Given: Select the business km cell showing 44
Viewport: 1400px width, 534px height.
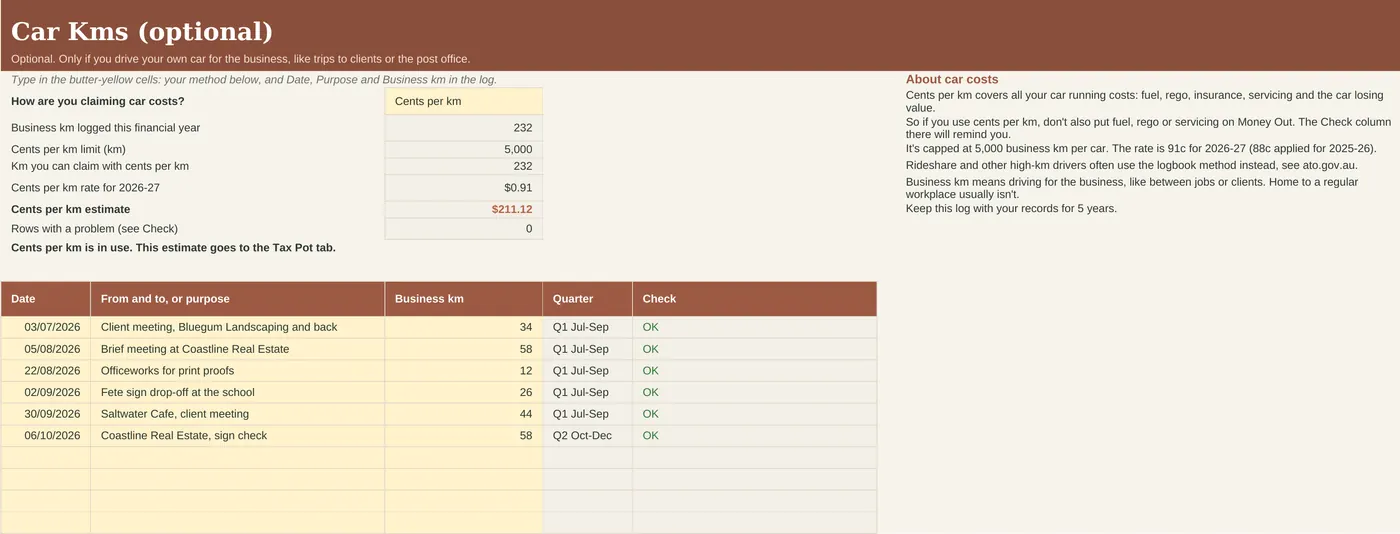Looking at the screenshot, I should [464, 414].
